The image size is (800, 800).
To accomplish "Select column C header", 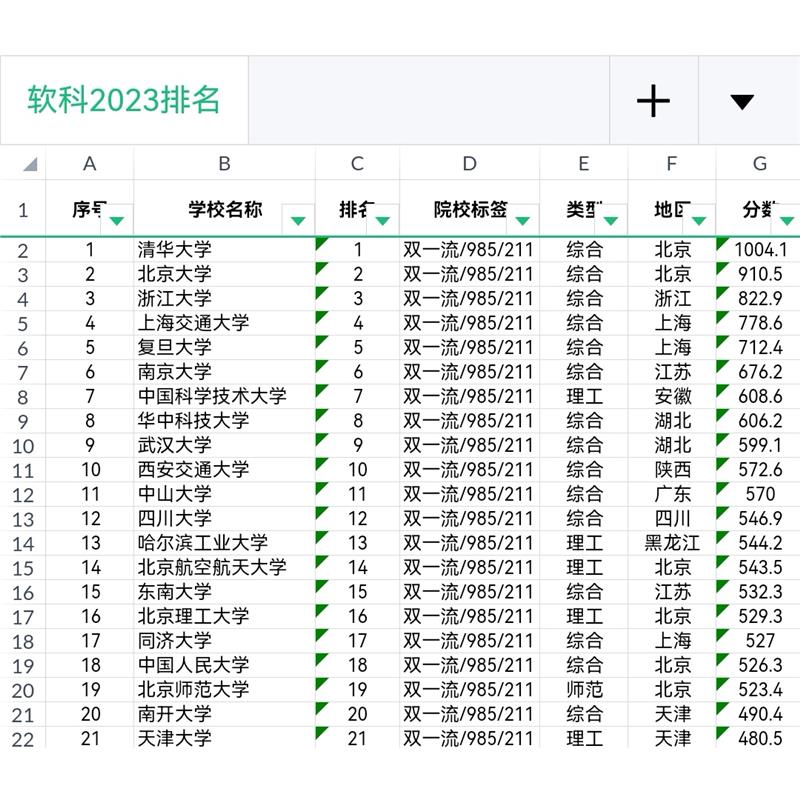I will click(x=357, y=163).
